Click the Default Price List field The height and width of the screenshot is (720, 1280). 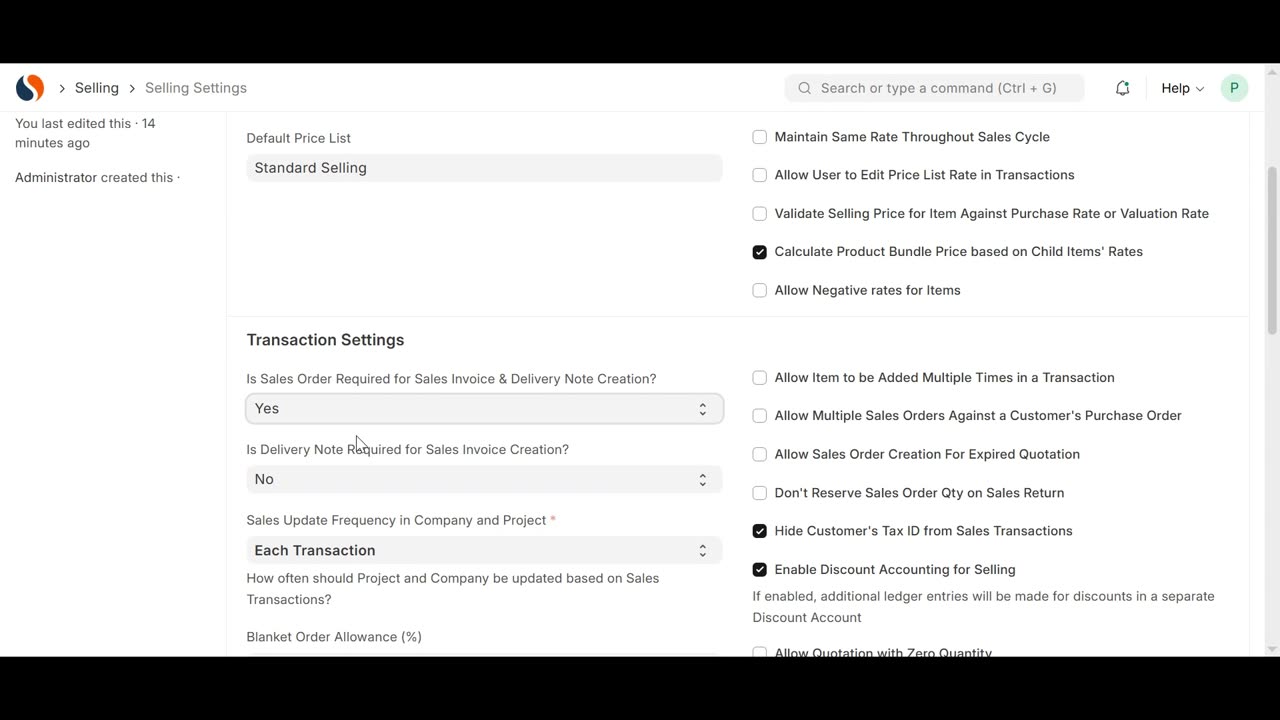484,168
